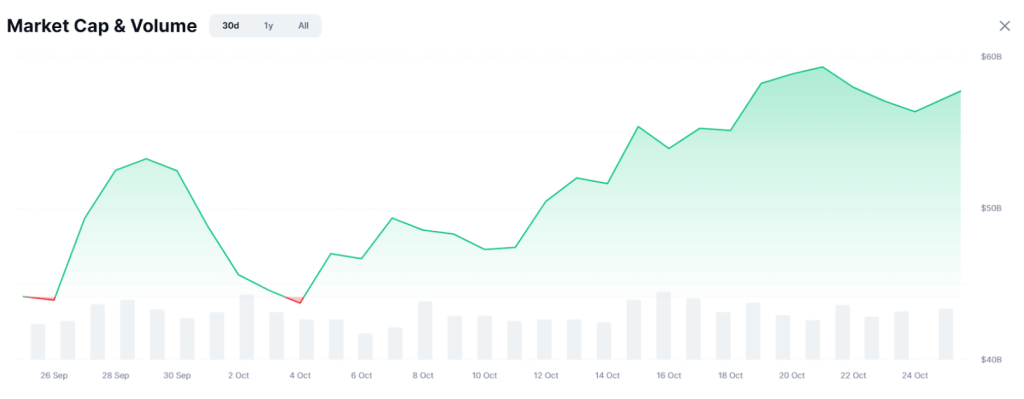Select the 20 Oct date marker
Screen dimensions: 1024x399
coord(792,375)
